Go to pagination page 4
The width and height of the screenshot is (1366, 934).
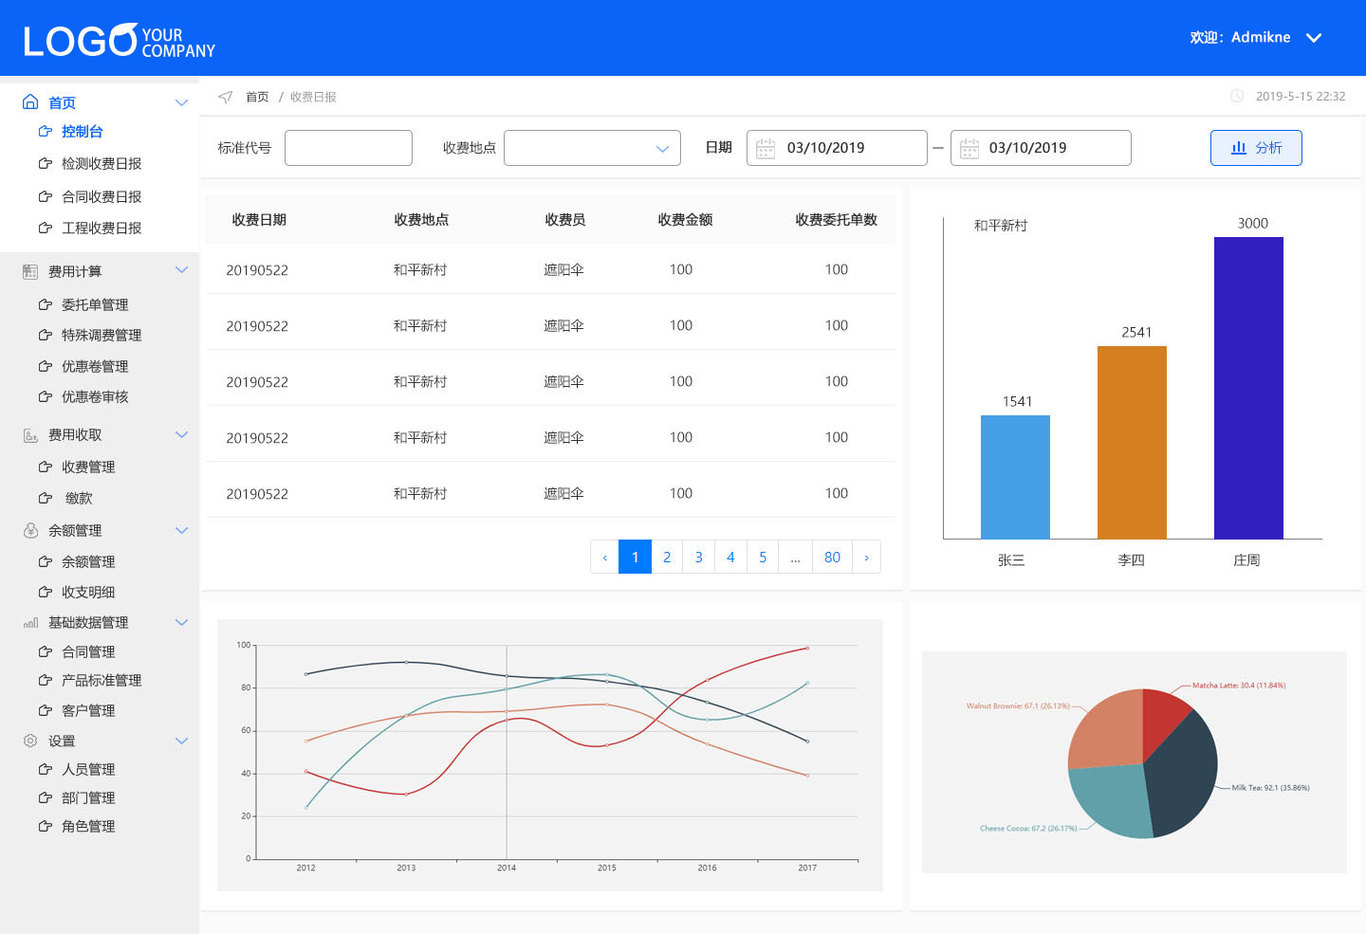tap(731, 557)
